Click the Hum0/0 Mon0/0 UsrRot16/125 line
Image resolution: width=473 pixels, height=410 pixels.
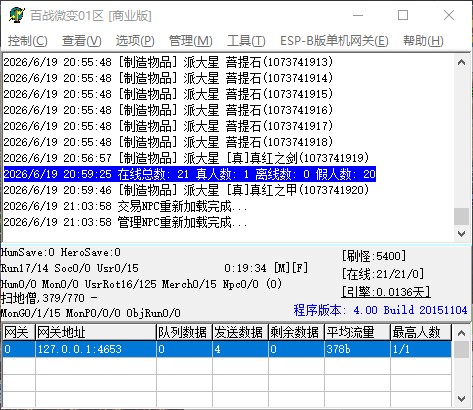coord(141,284)
